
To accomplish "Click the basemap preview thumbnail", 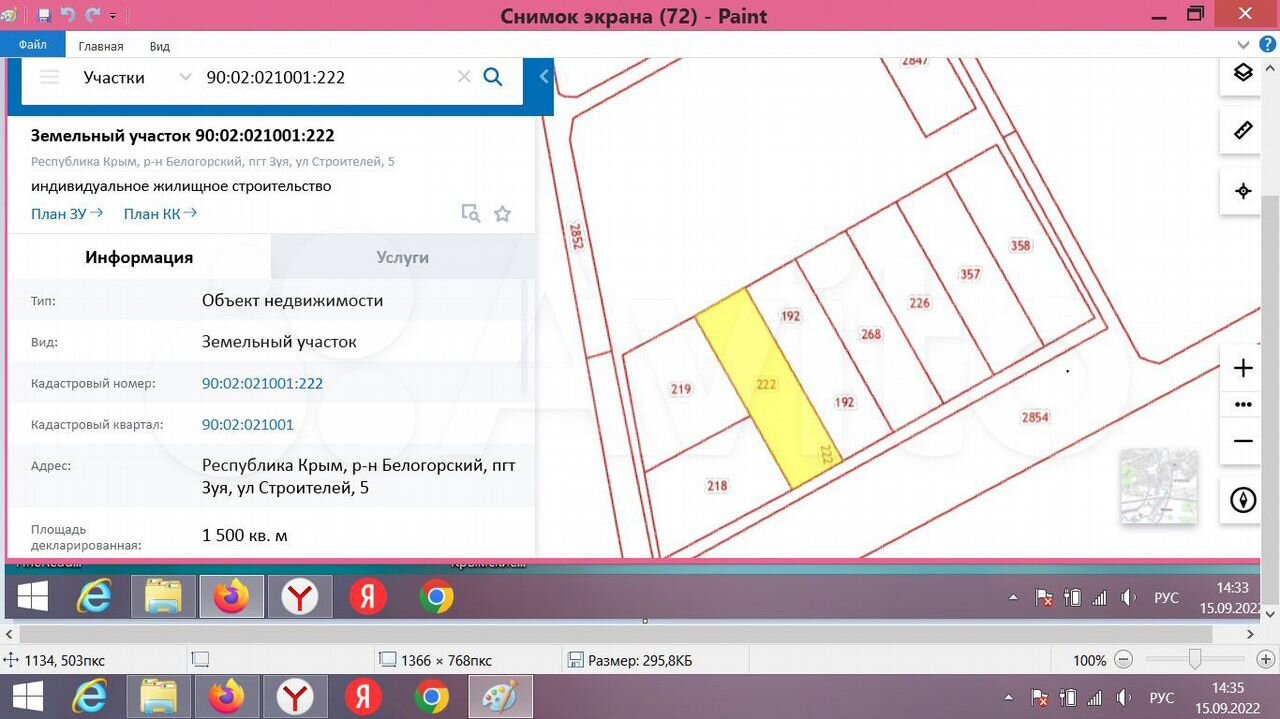I will click(x=1157, y=486).
